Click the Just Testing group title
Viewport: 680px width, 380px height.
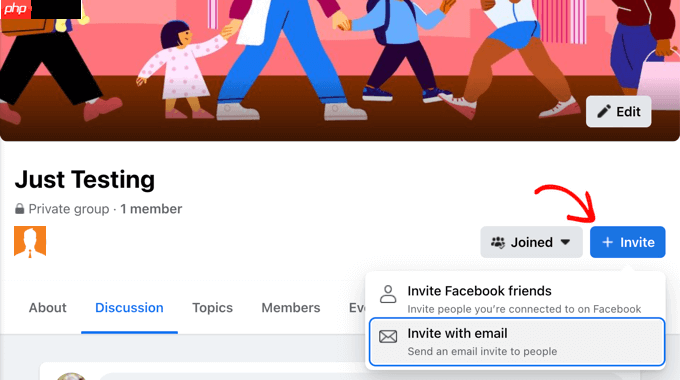tap(85, 179)
